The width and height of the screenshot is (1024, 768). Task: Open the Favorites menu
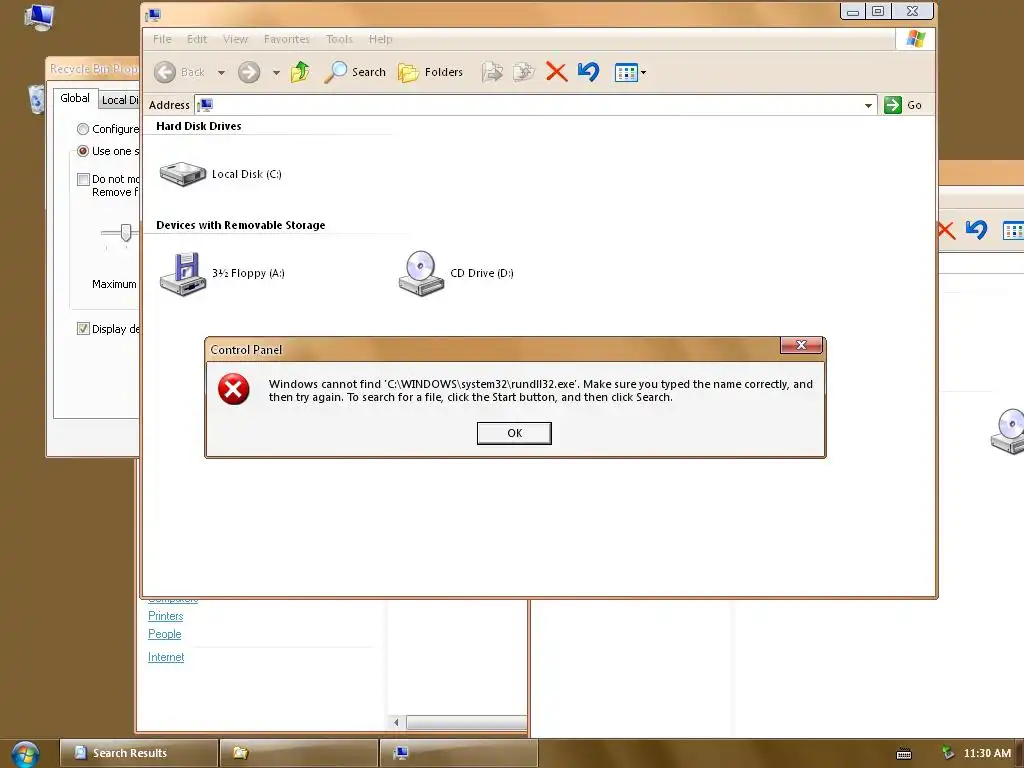coord(287,39)
